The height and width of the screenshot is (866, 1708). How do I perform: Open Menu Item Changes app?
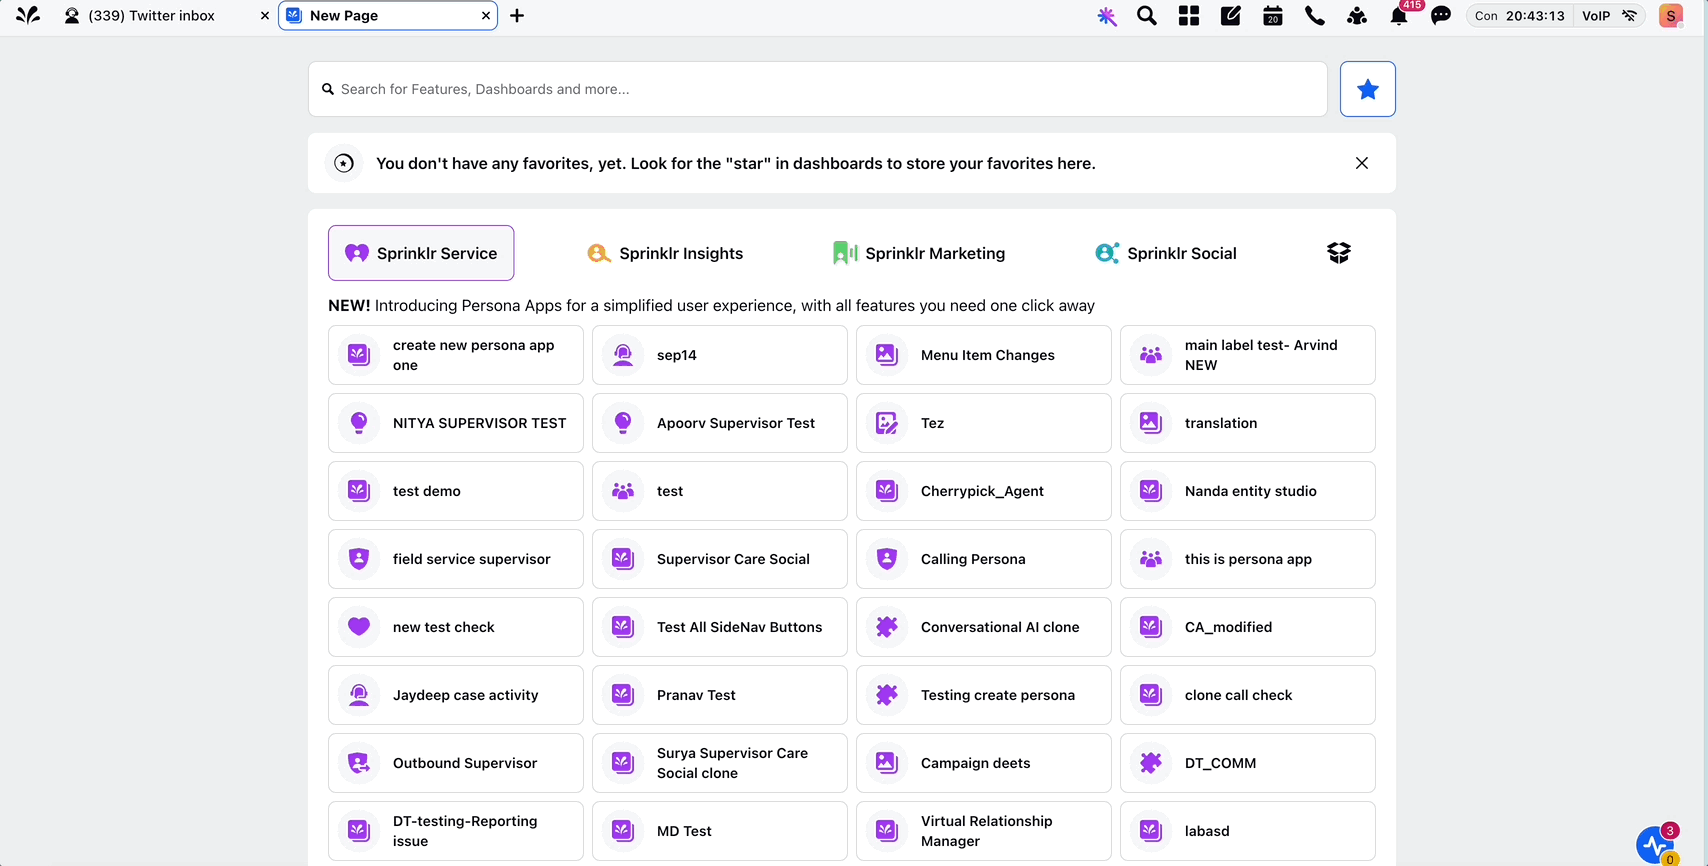point(983,355)
